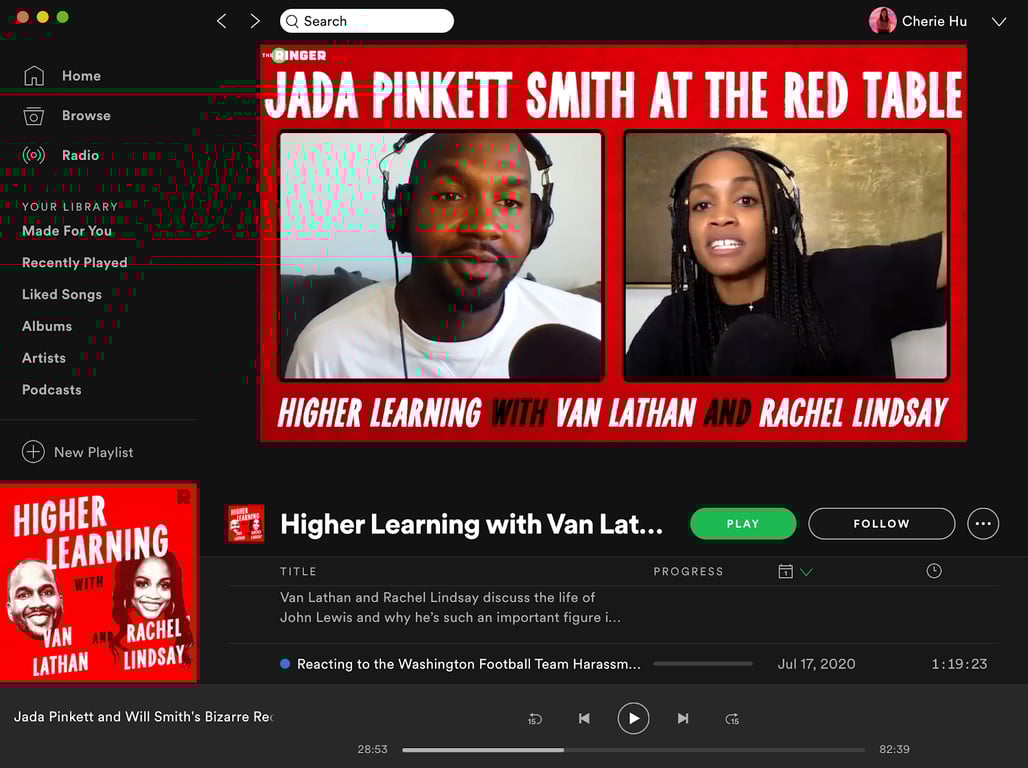
Task: Seek in the playback progress bar
Action: pyautogui.click(x=633, y=750)
